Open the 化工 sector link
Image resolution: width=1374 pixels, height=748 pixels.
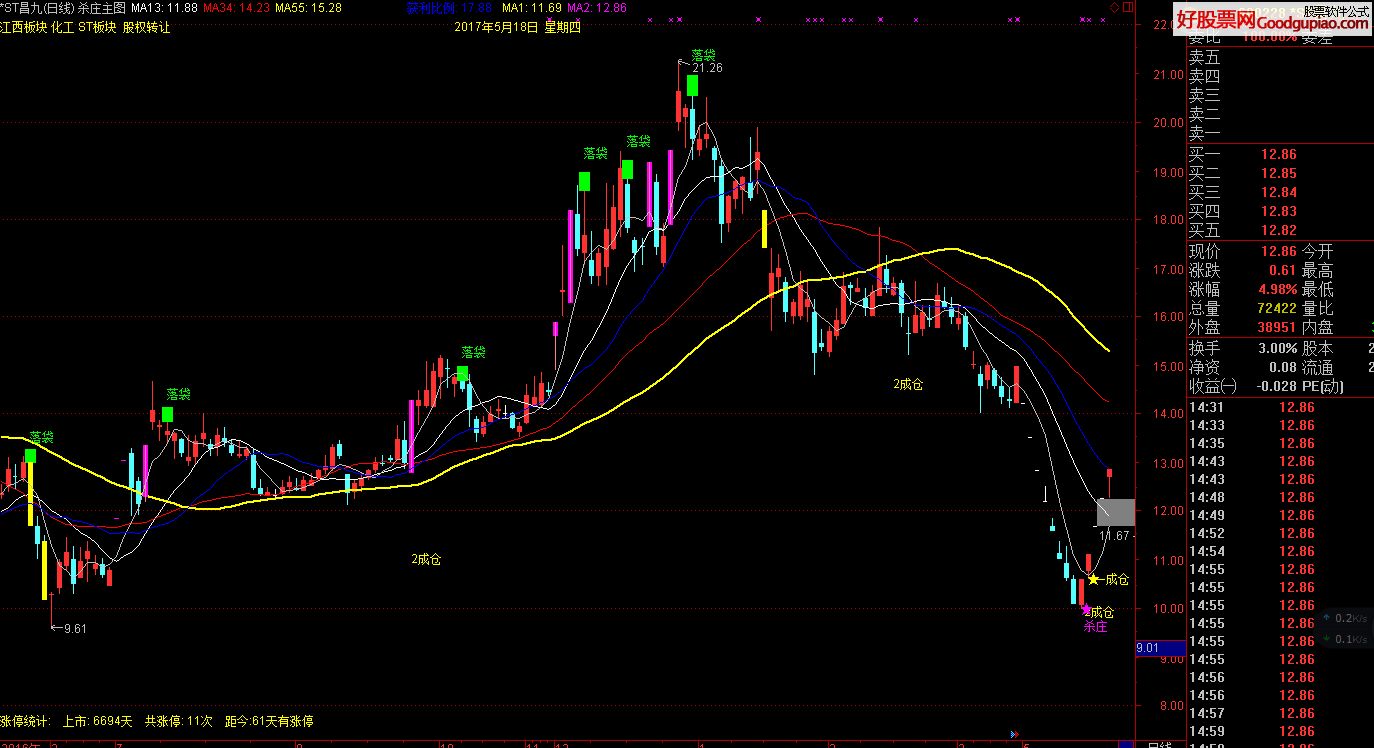pos(62,27)
